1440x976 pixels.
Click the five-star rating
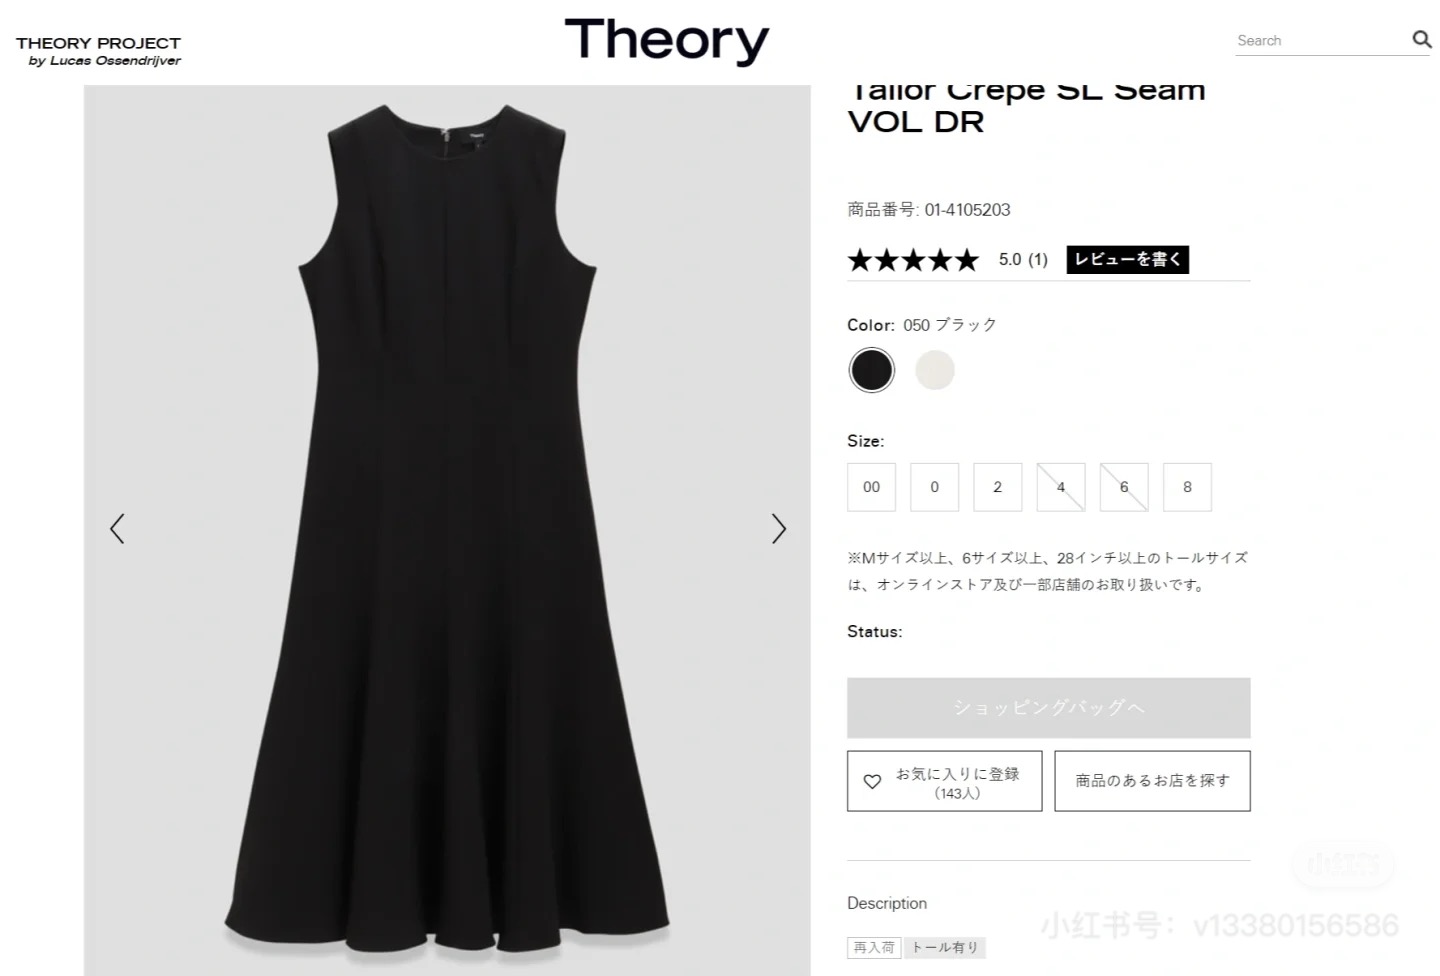point(913,260)
